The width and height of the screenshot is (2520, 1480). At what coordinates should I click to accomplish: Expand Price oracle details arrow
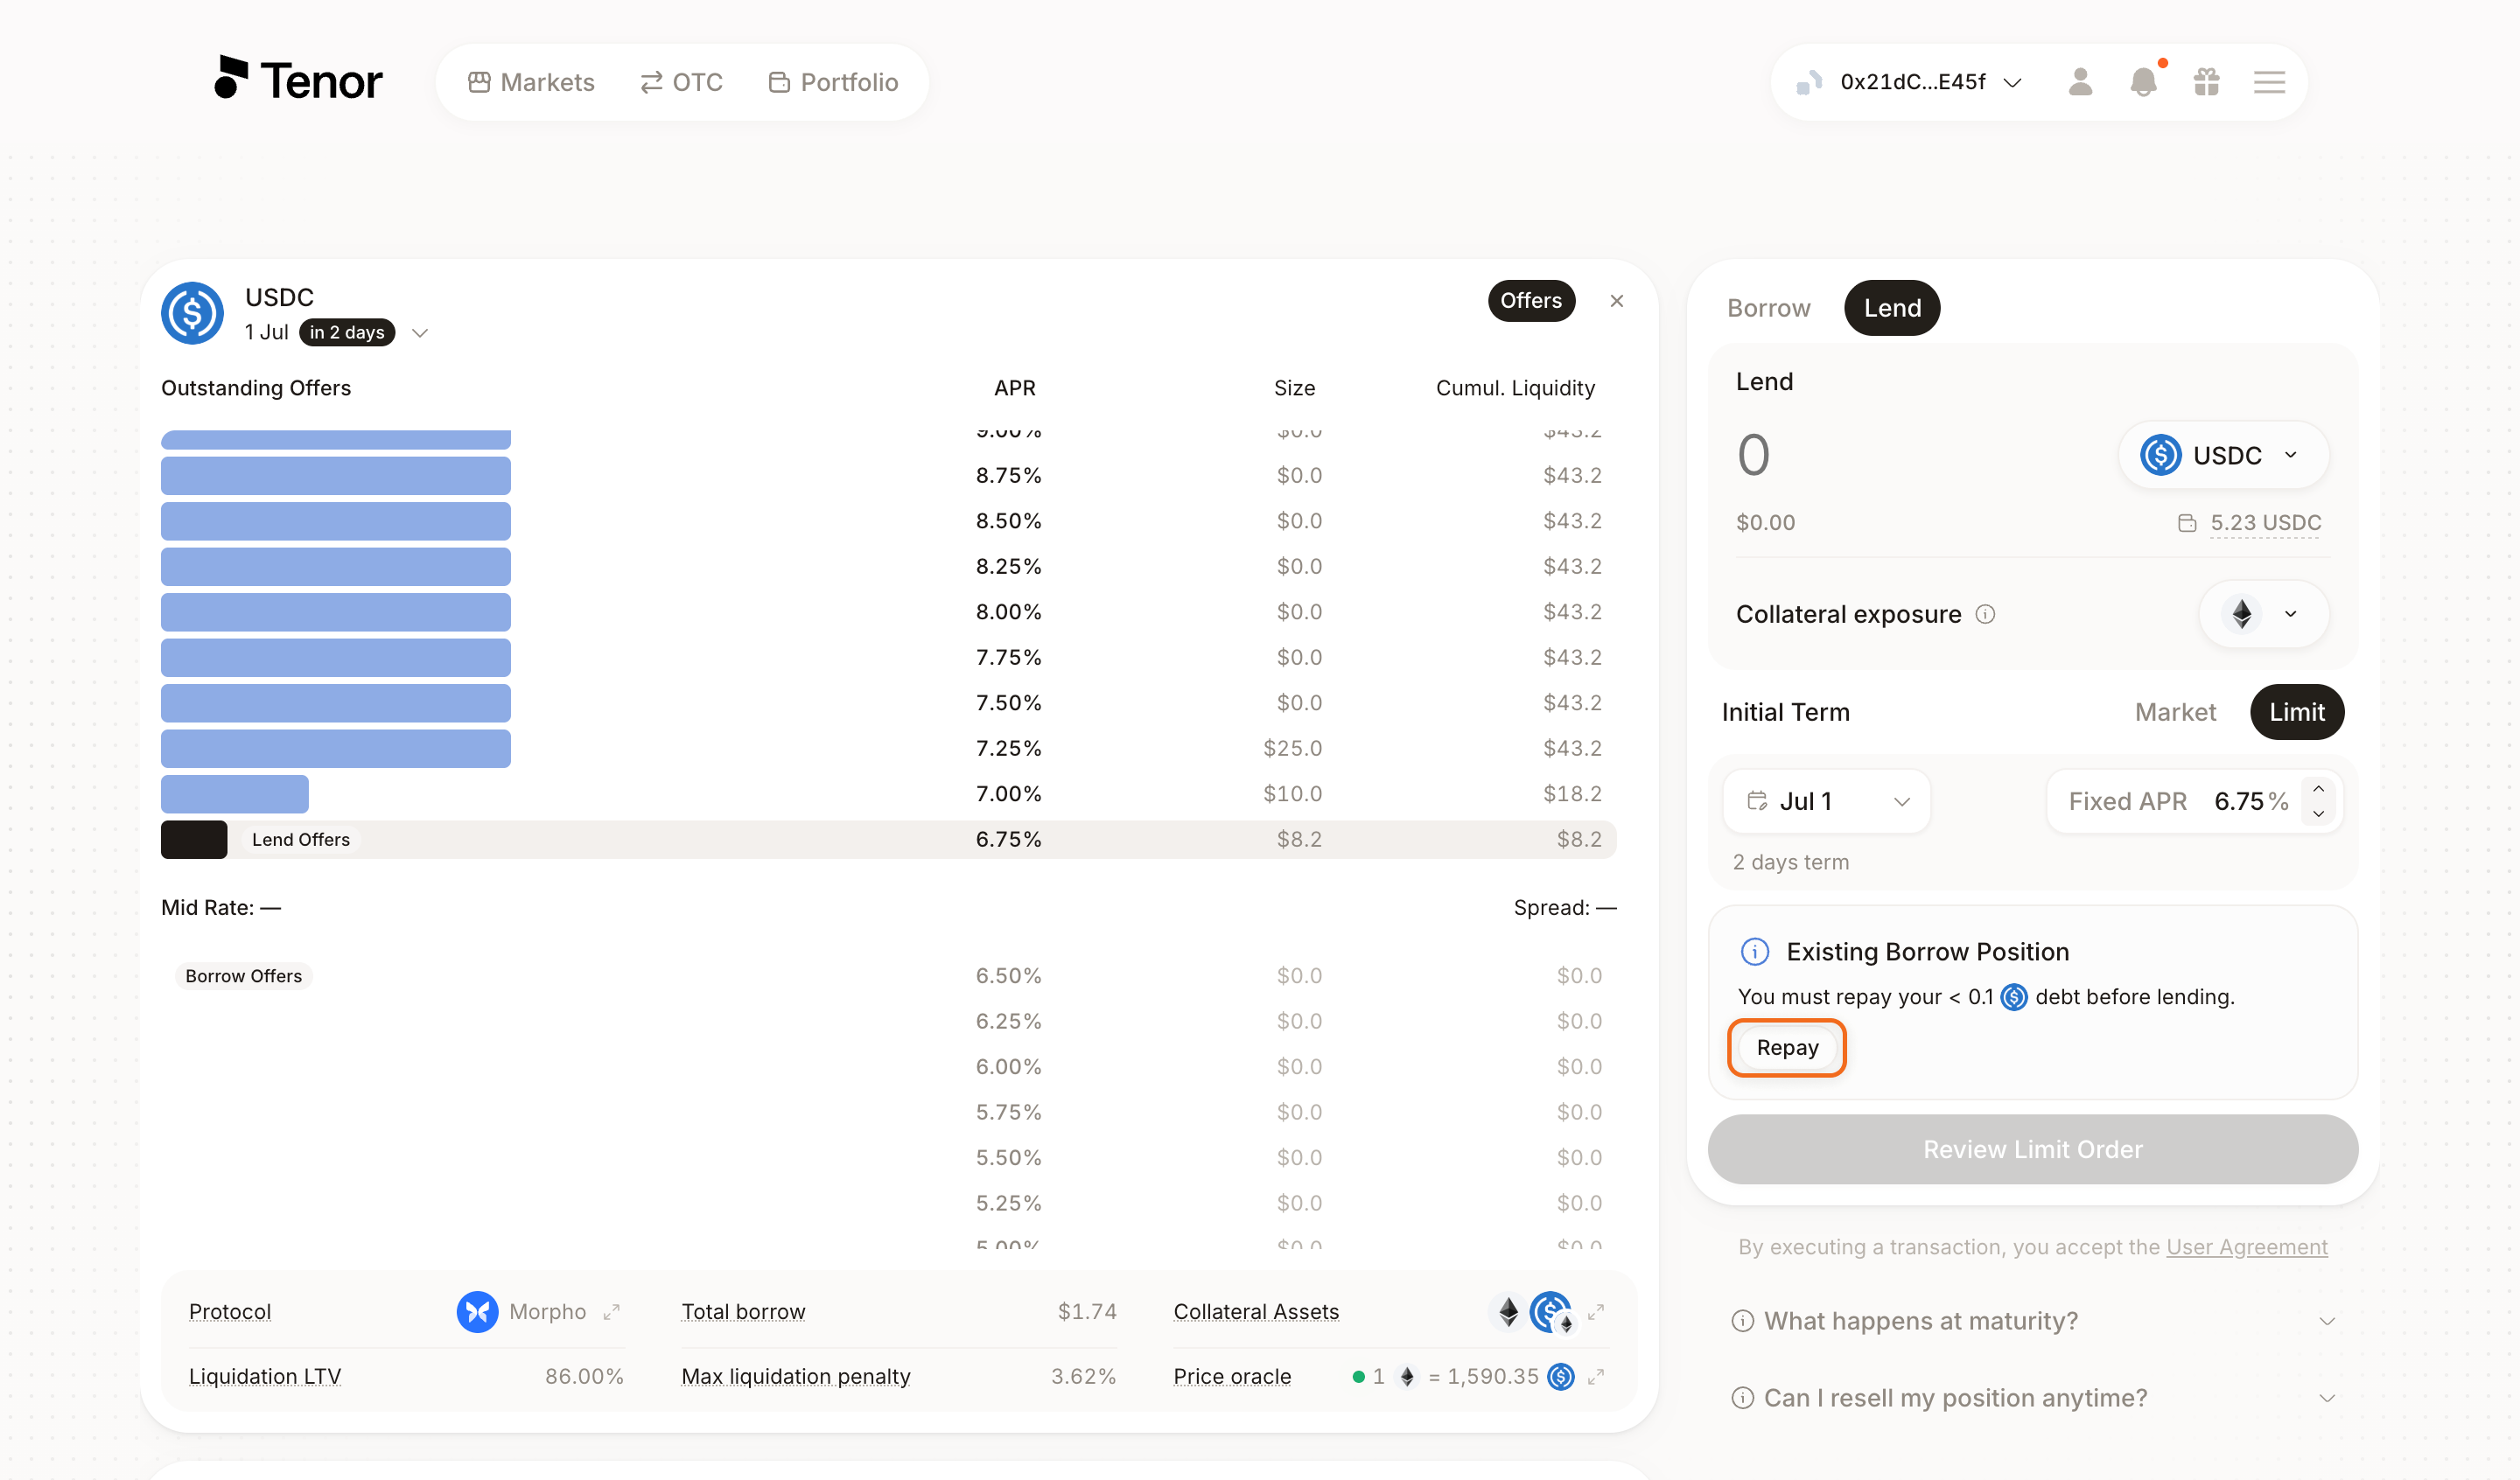[x=1596, y=1377]
